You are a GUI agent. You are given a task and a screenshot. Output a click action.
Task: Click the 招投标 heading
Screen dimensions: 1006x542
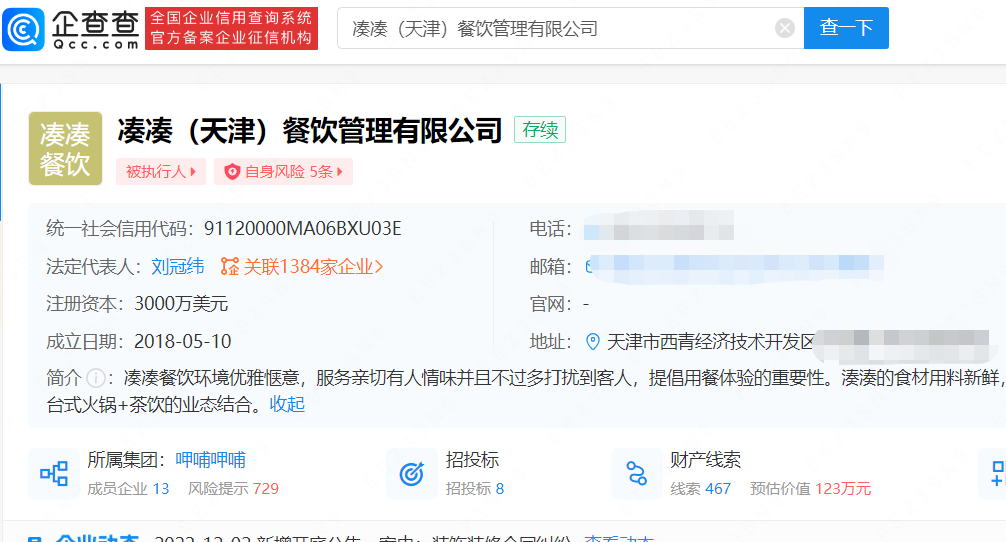472,459
